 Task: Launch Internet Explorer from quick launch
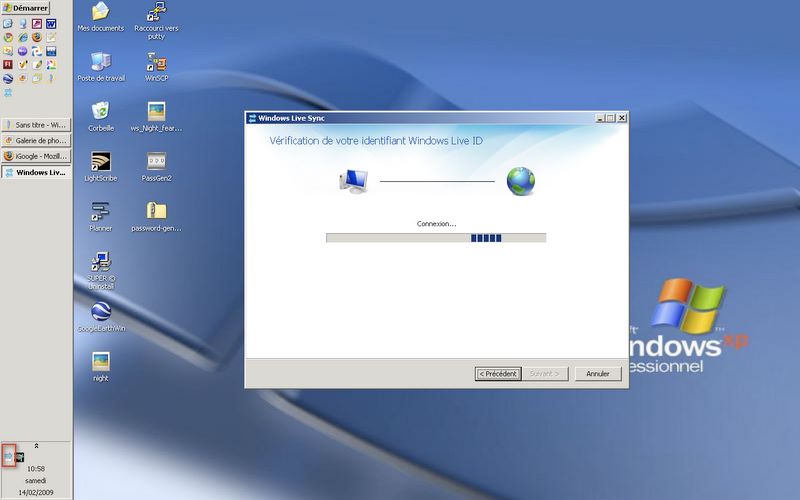(x=23, y=37)
